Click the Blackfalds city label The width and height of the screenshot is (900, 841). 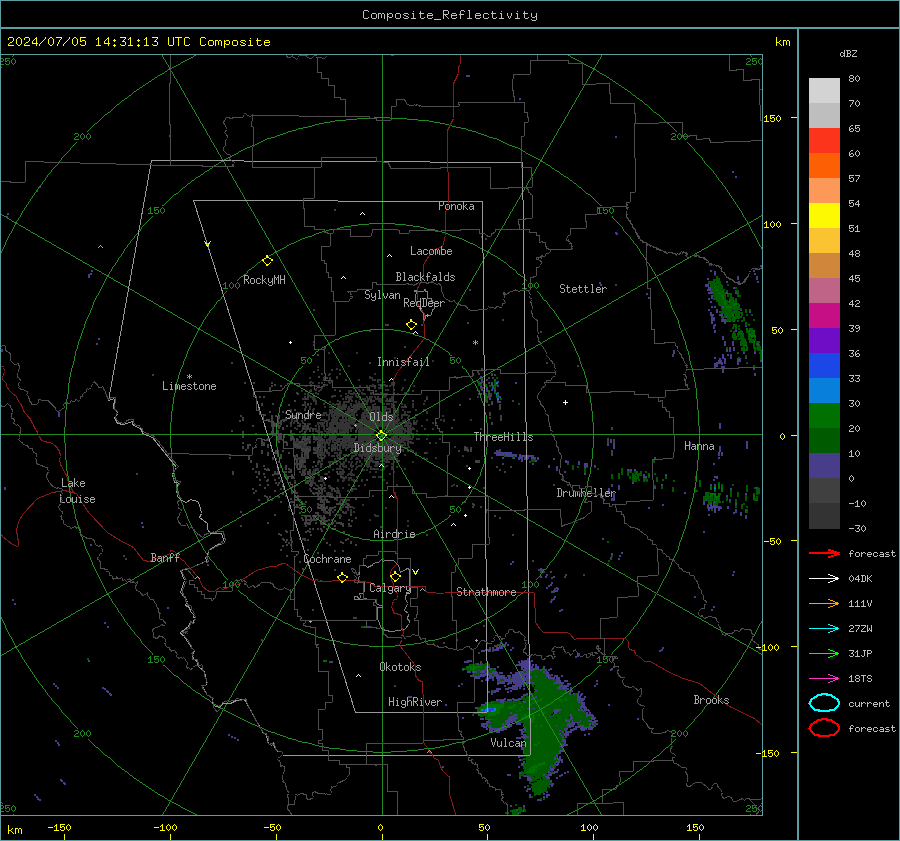click(425, 277)
